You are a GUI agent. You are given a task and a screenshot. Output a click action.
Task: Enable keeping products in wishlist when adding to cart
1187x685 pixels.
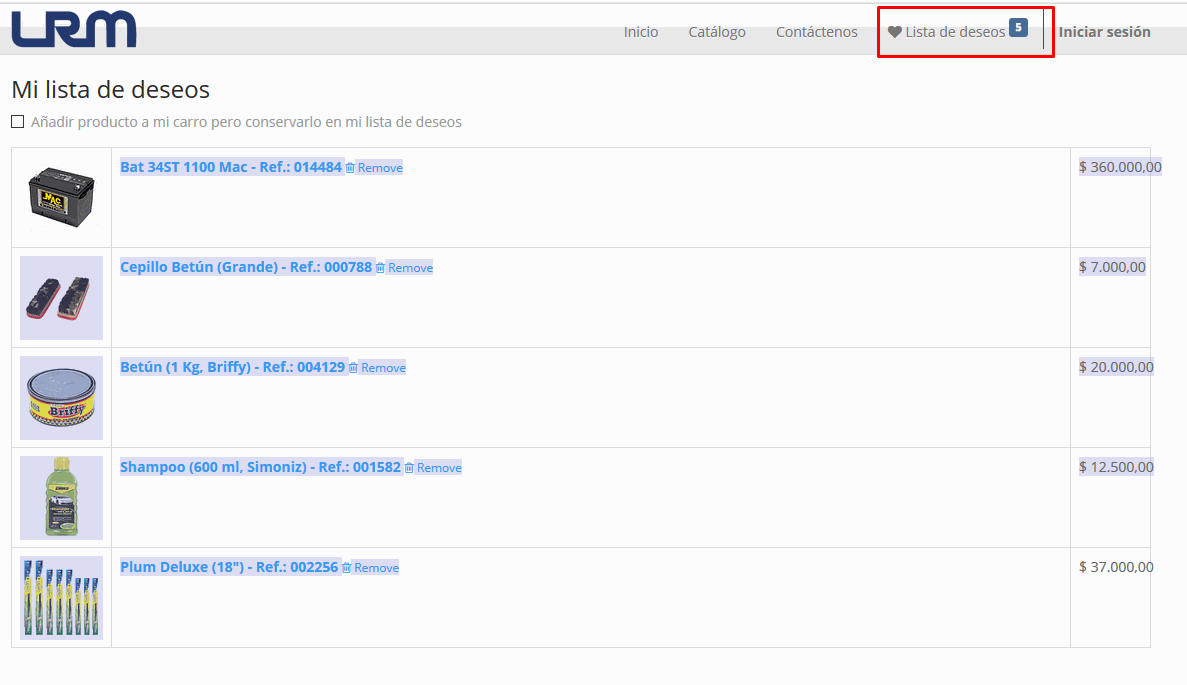(17, 121)
